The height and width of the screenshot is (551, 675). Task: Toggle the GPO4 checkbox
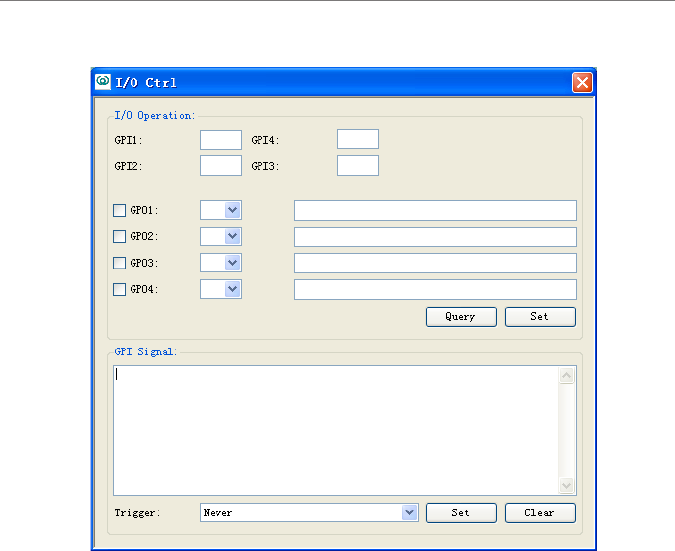119,289
